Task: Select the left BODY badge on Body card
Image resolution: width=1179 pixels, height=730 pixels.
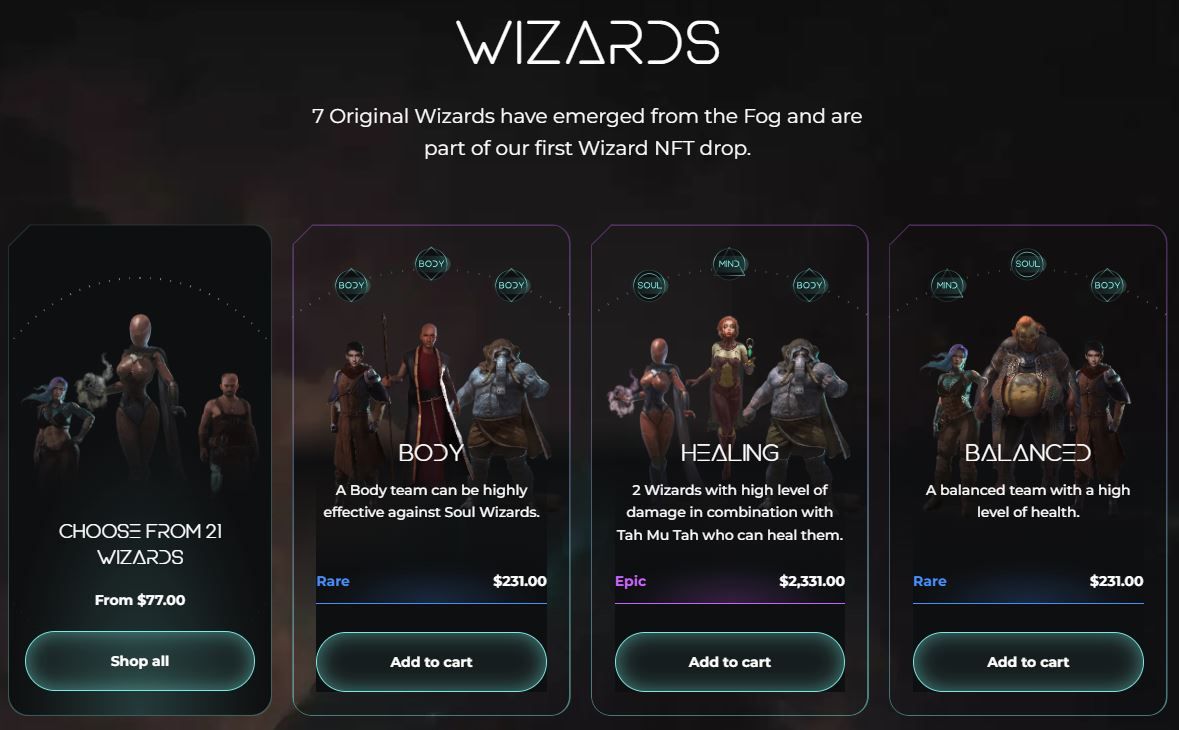Action: [351, 285]
